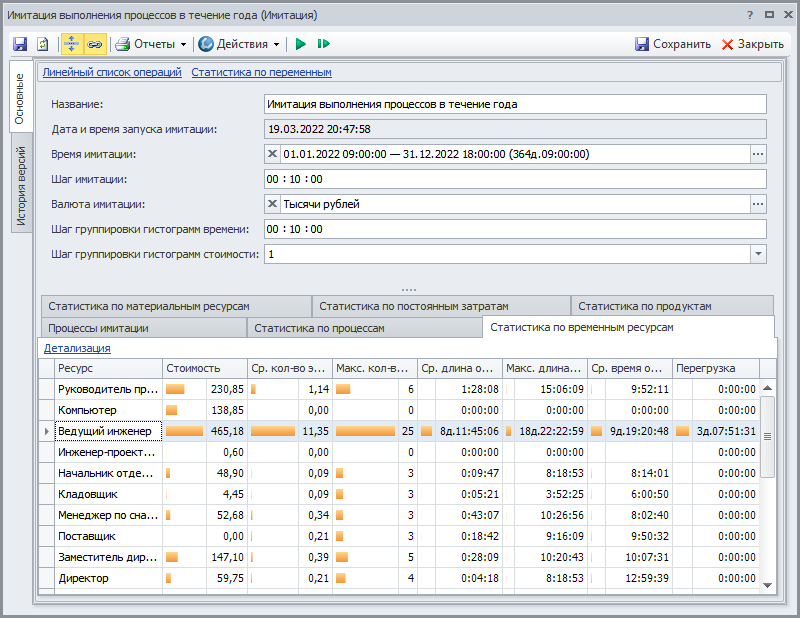
Task: Toggle the chain link button
Action: click(95, 44)
